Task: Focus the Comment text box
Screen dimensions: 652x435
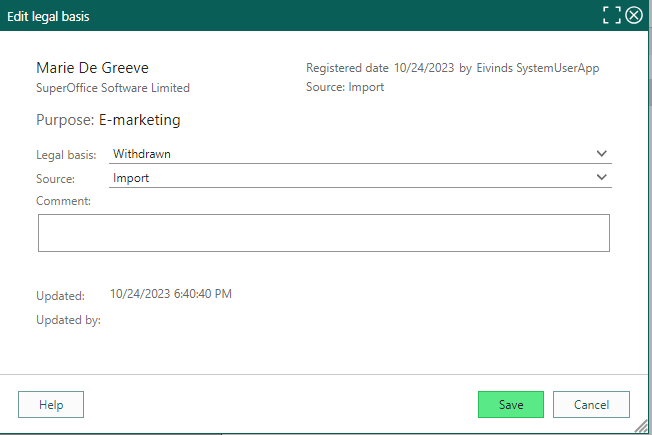Action: [x=323, y=232]
